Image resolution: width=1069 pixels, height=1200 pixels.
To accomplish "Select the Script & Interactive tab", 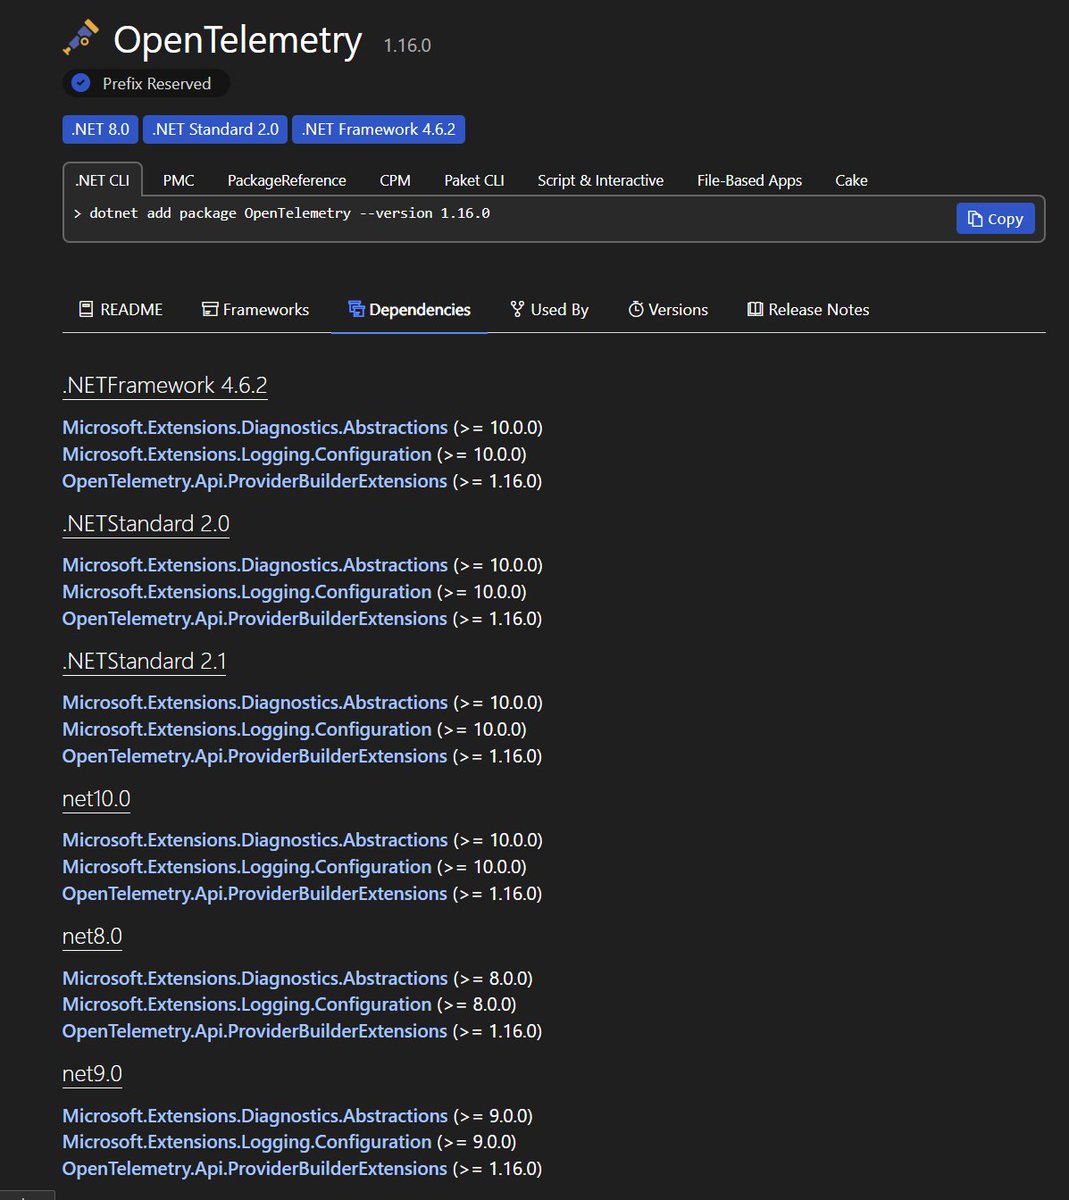I will pyautogui.click(x=600, y=180).
